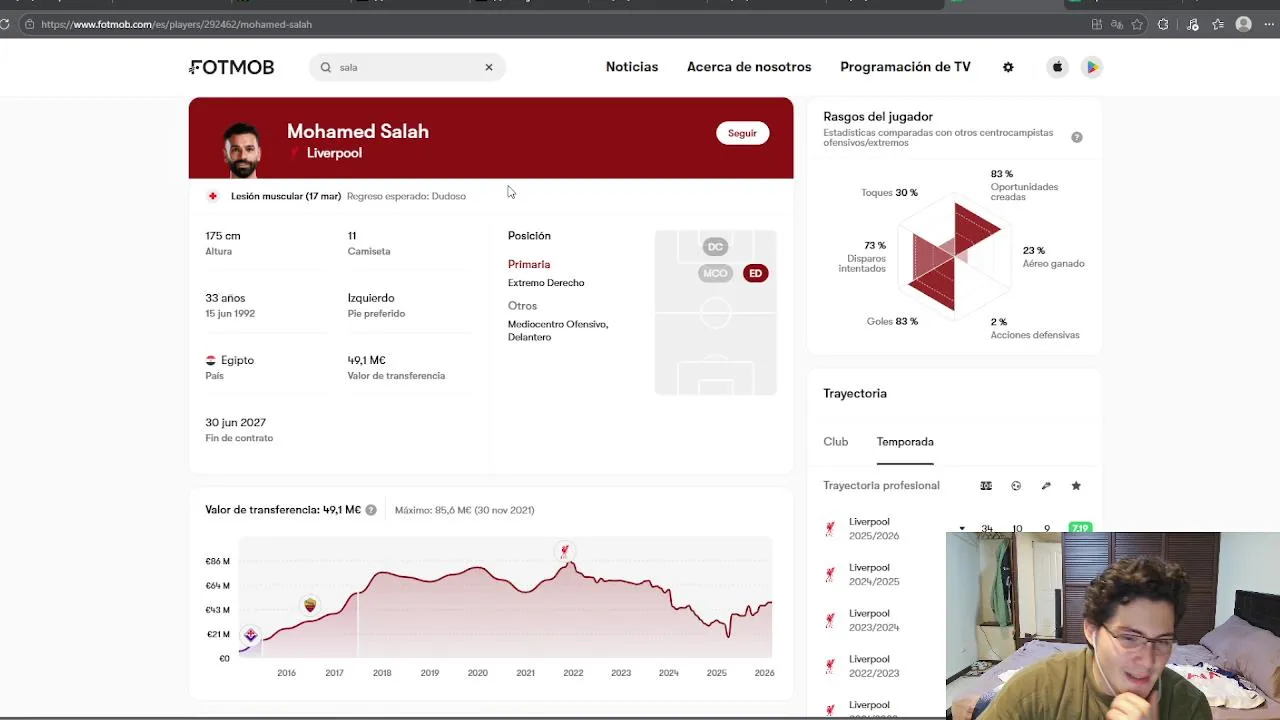Click the player traits radar chart
The image size is (1280, 720).
tap(954, 257)
